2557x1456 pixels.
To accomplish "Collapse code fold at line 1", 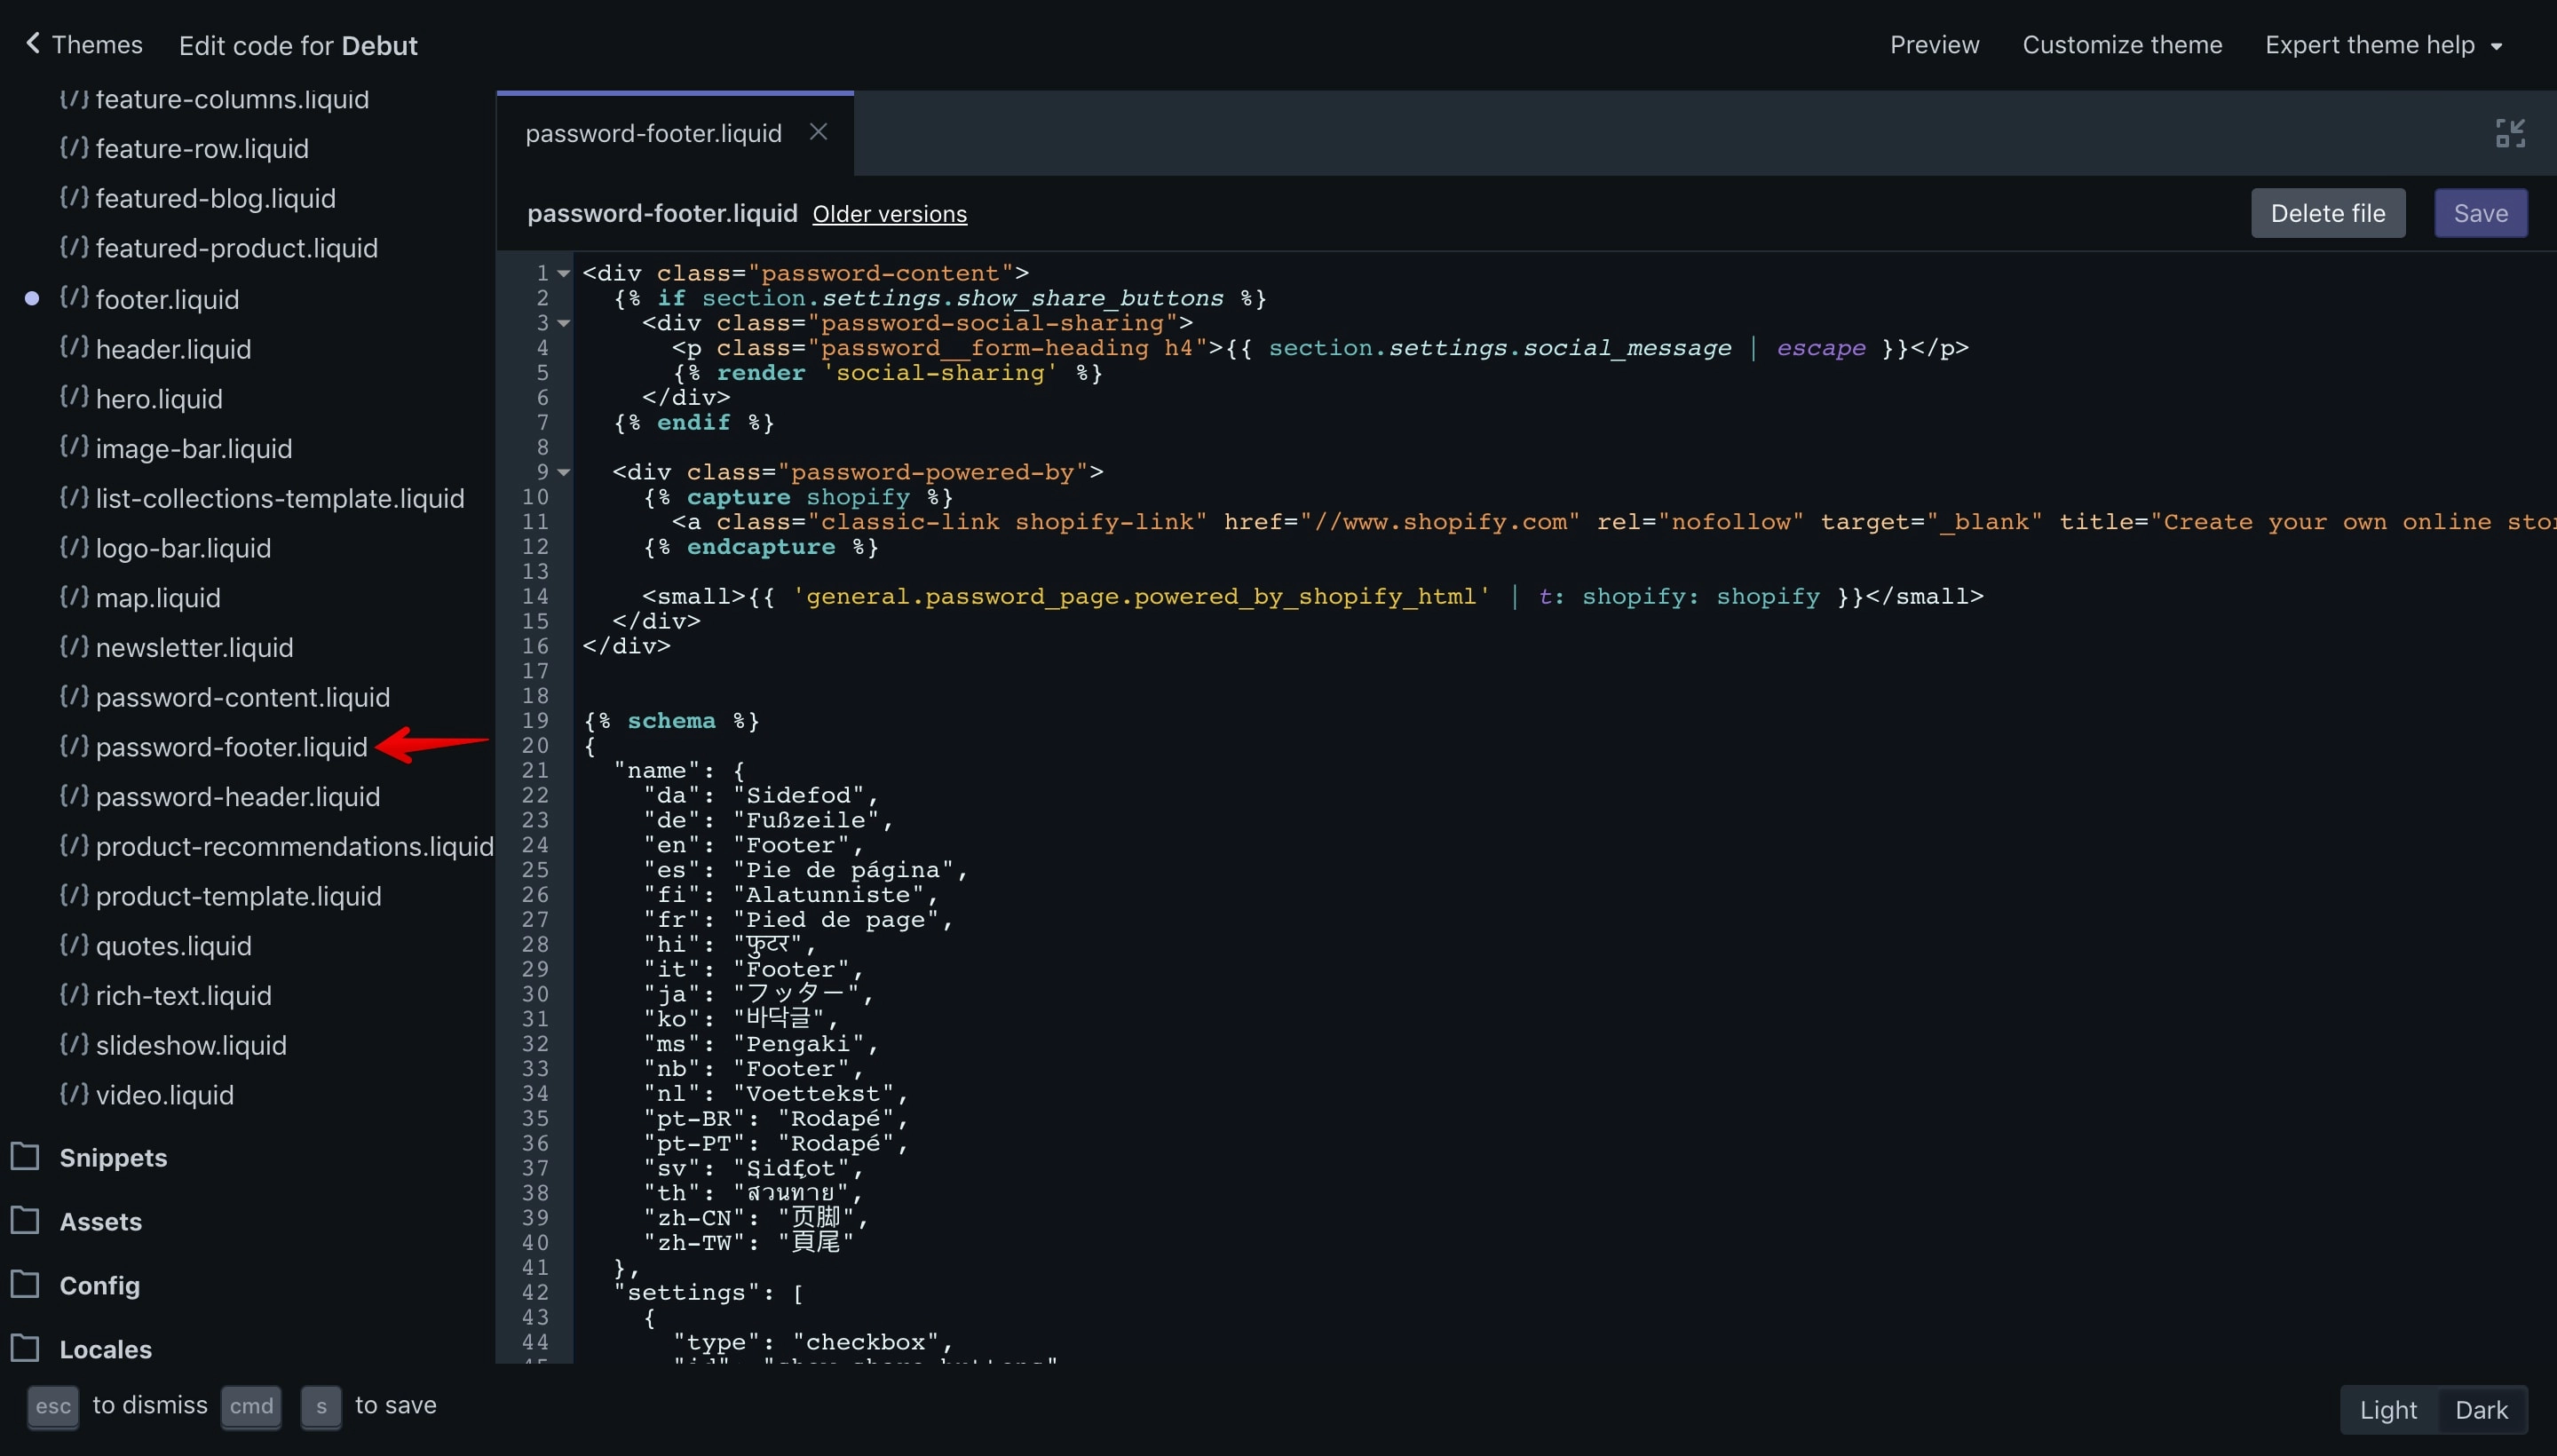I will pyautogui.click(x=563, y=273).
